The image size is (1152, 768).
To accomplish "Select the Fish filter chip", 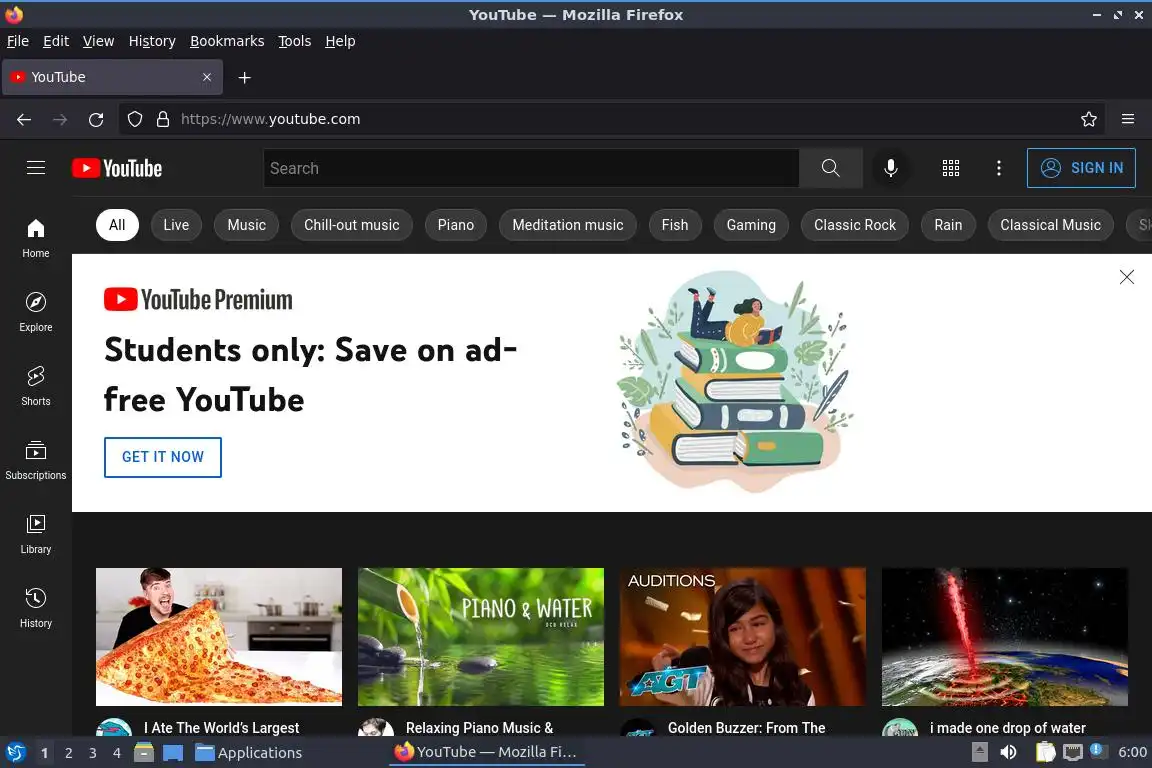I will tap(675, 225).
